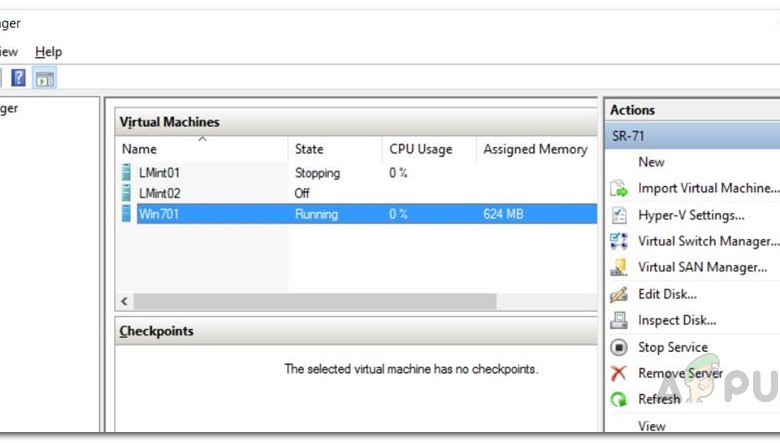Viewport: 780px width, 443px height.
Task: Click the horizontal scrollbar left arrow
Action: tap(125, 301)
